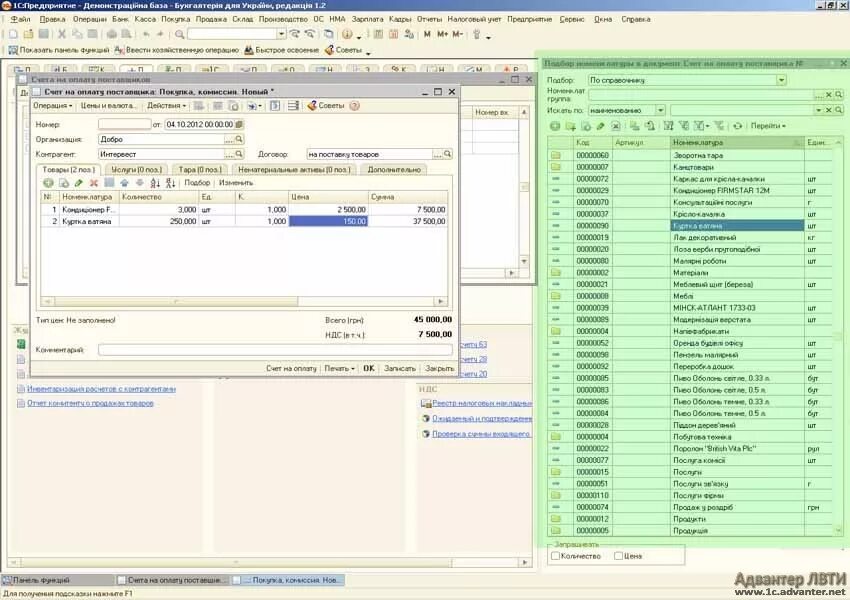The image size is (850, 600).
Task: Open the Искать по наименованию dropdown
Action: [660, 110]
